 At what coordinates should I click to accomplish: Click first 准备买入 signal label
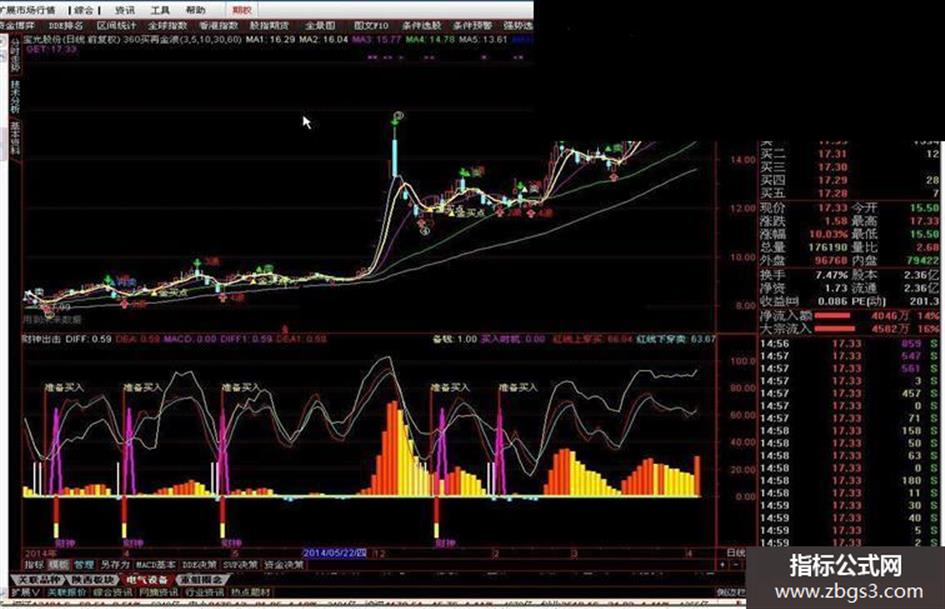coord(64,388)
